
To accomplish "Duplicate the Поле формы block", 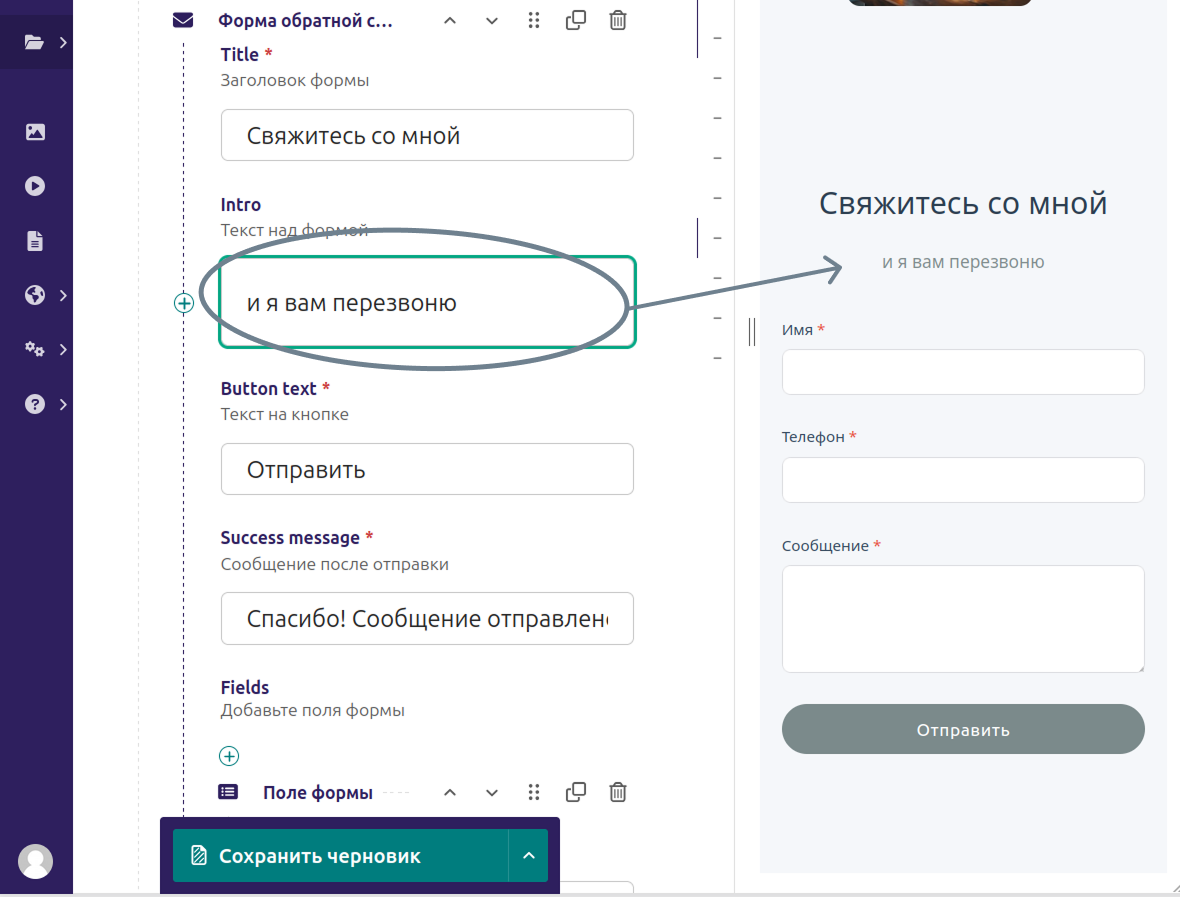I will coord(576,792).
